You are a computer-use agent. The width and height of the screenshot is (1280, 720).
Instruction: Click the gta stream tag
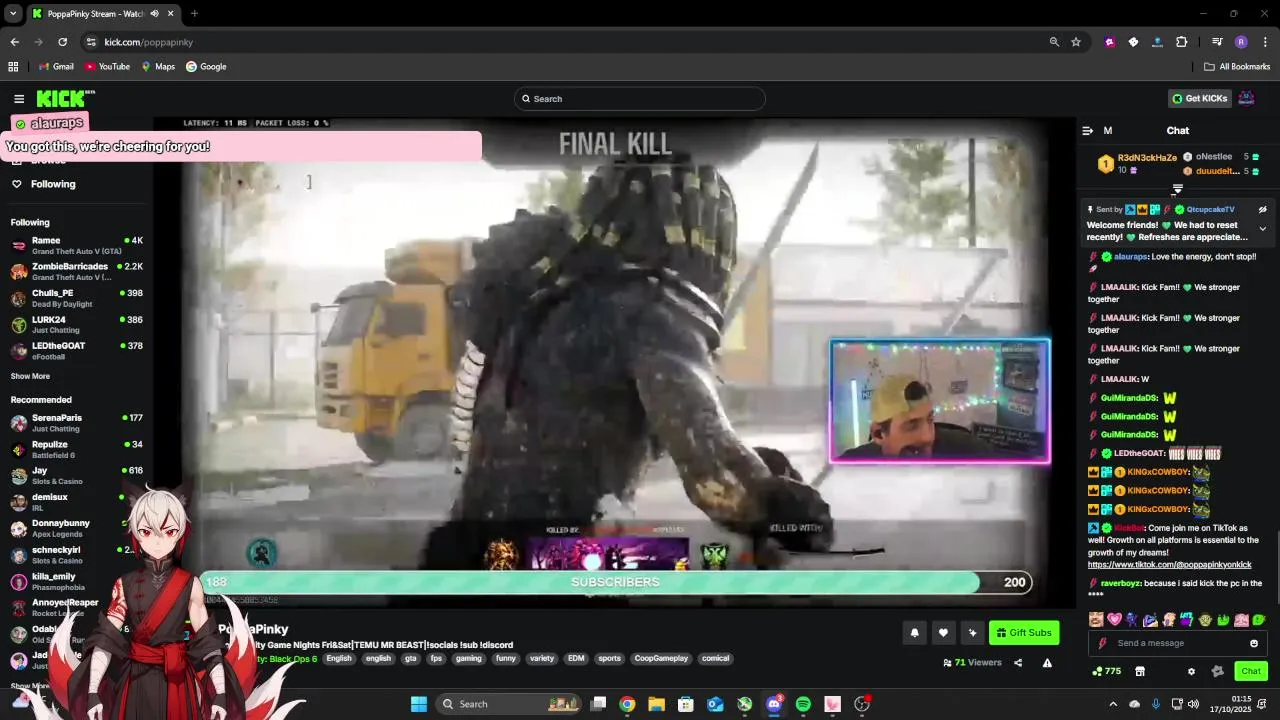[410, 658]
